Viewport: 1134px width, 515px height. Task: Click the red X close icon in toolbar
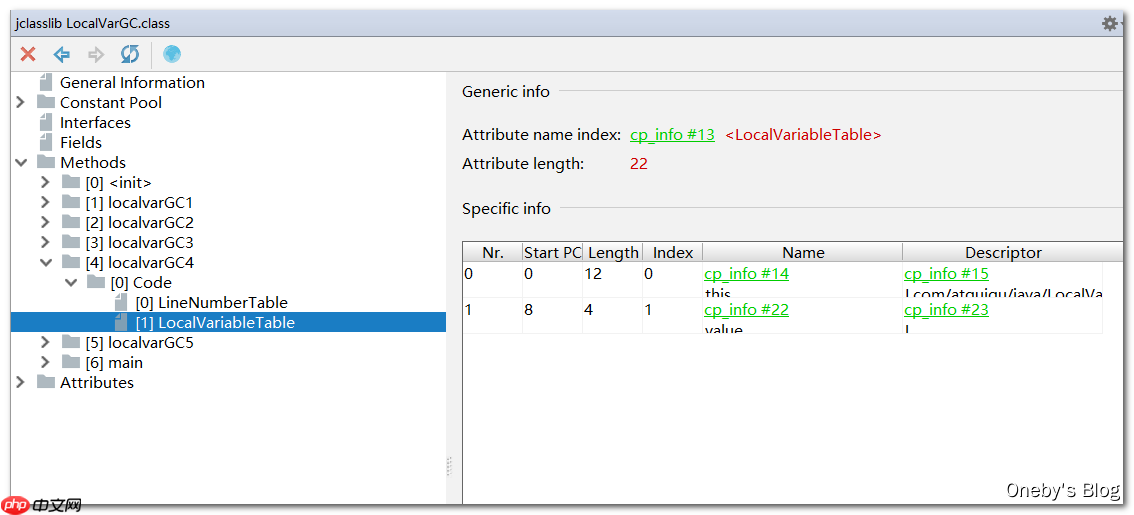point(28,54)
